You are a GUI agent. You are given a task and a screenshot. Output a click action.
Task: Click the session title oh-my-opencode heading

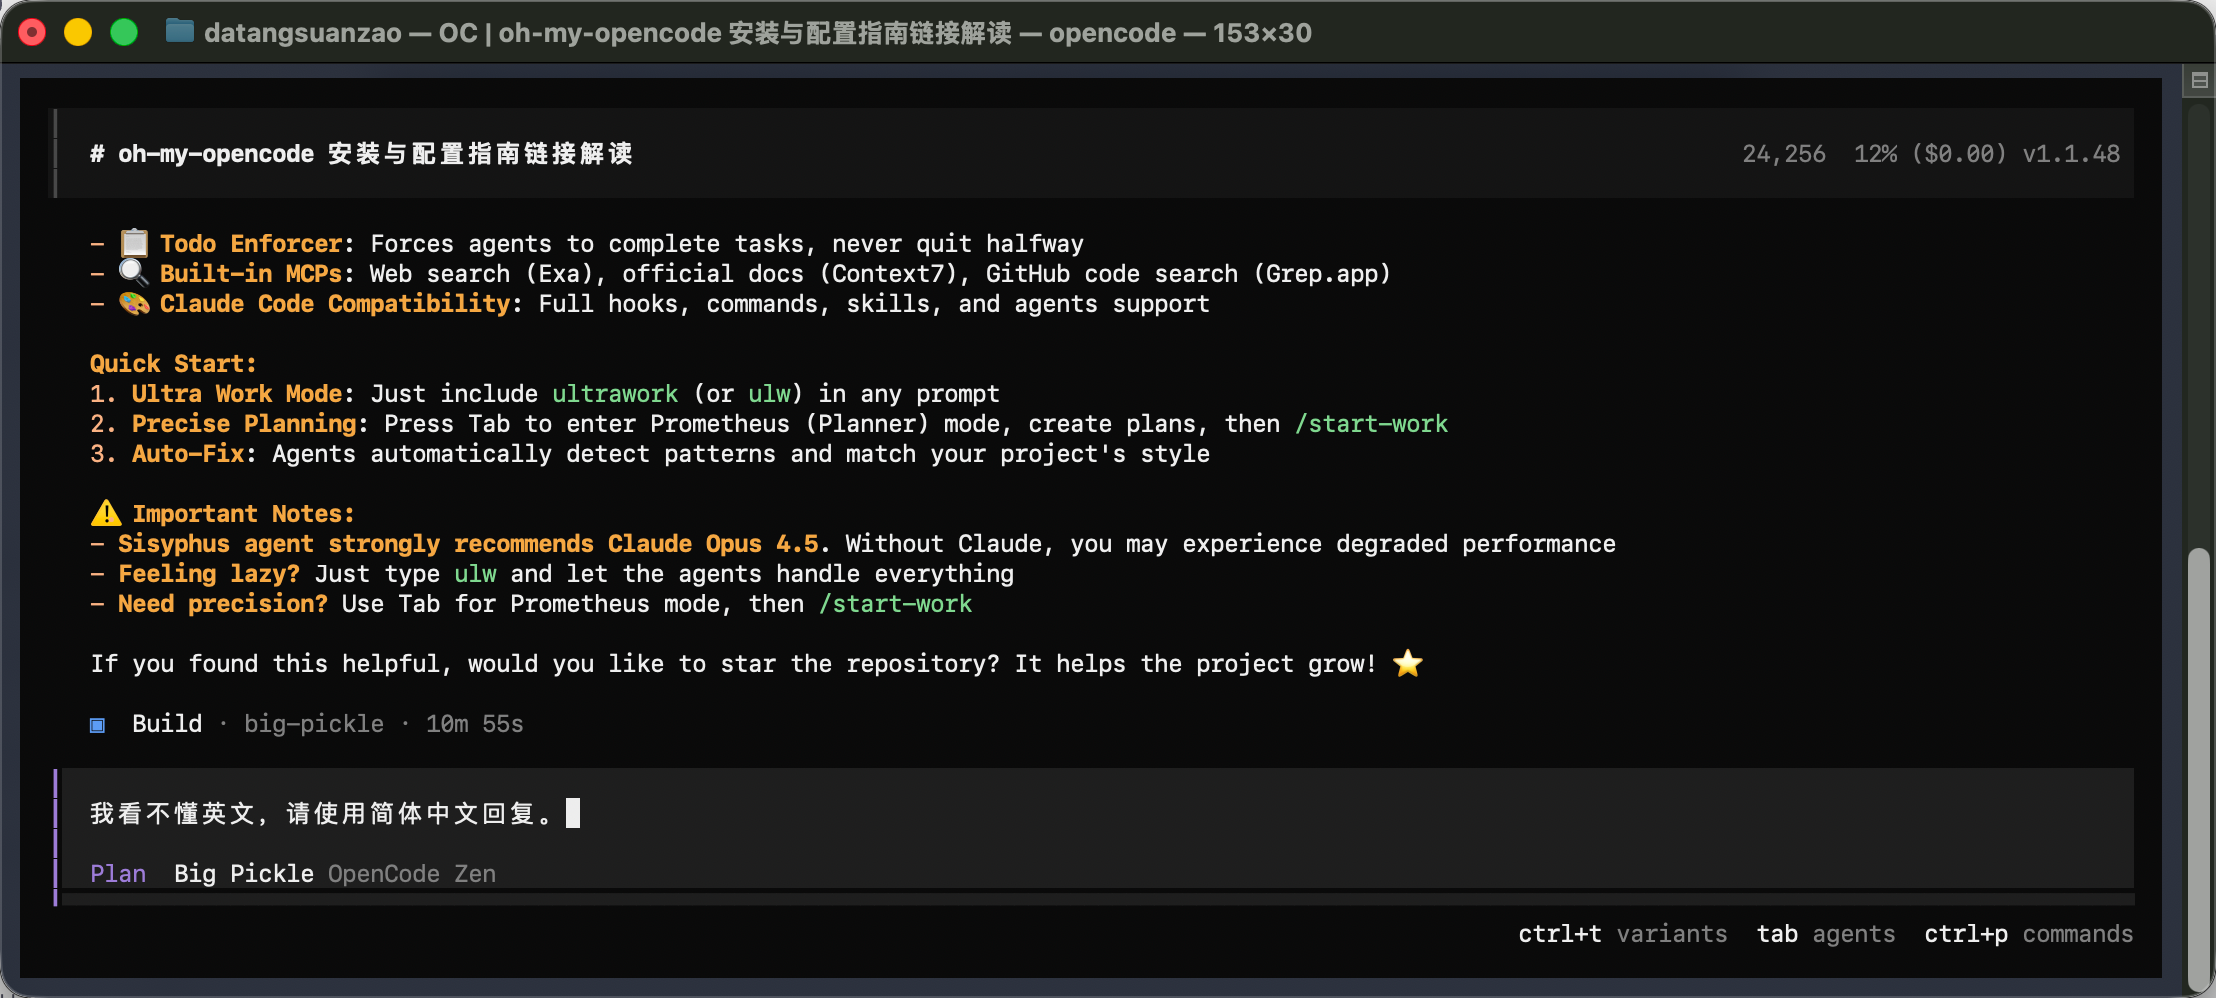[x=361, y=153]
